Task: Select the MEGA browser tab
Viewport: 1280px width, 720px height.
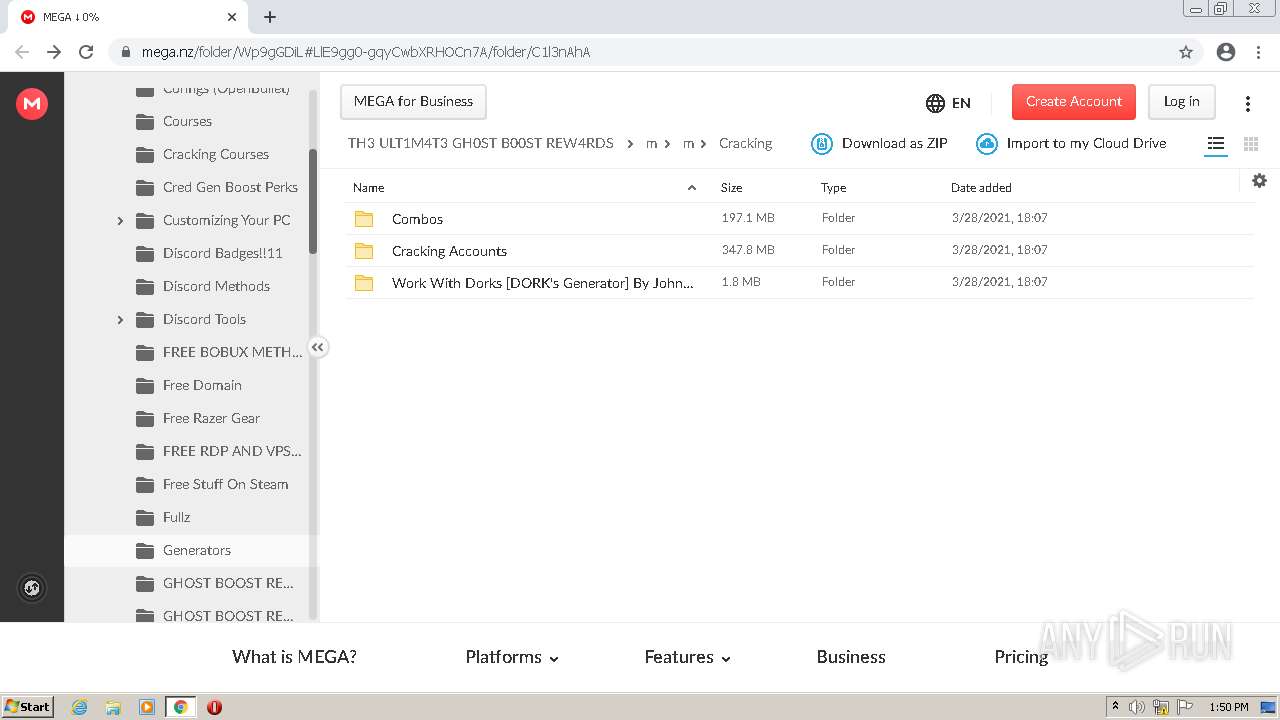Action: pos(128,17)
